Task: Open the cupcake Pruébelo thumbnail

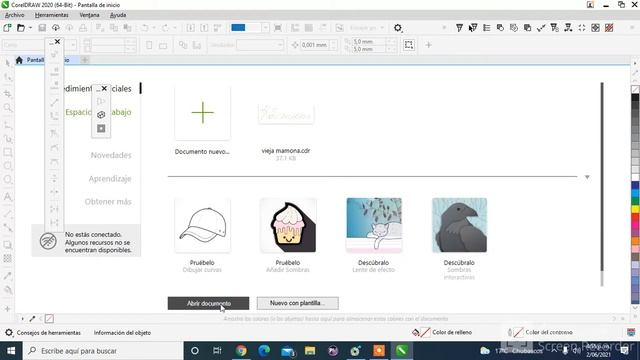Action: click(x=288, y=225)
